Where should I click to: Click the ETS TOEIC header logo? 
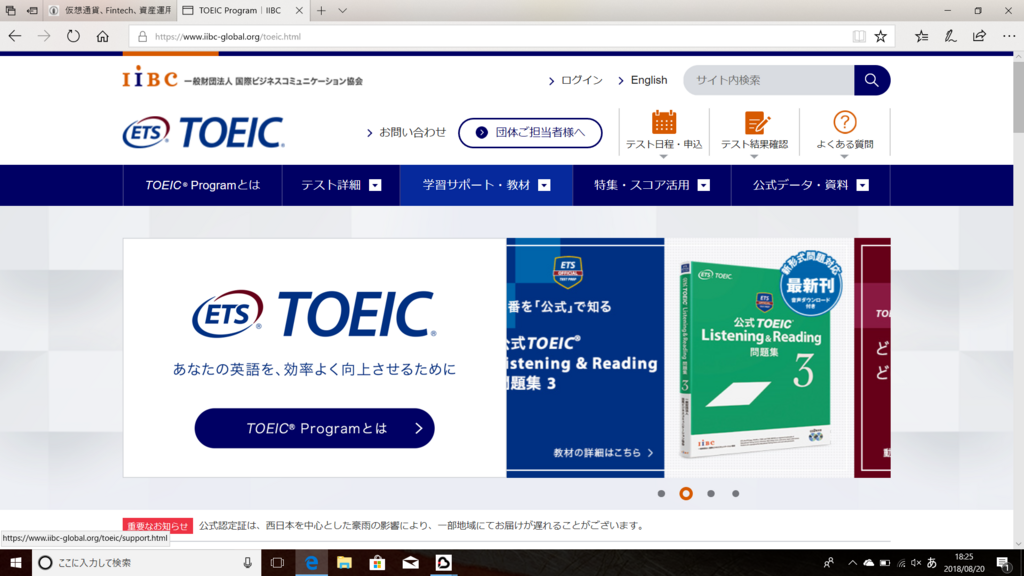pos(203,133)
